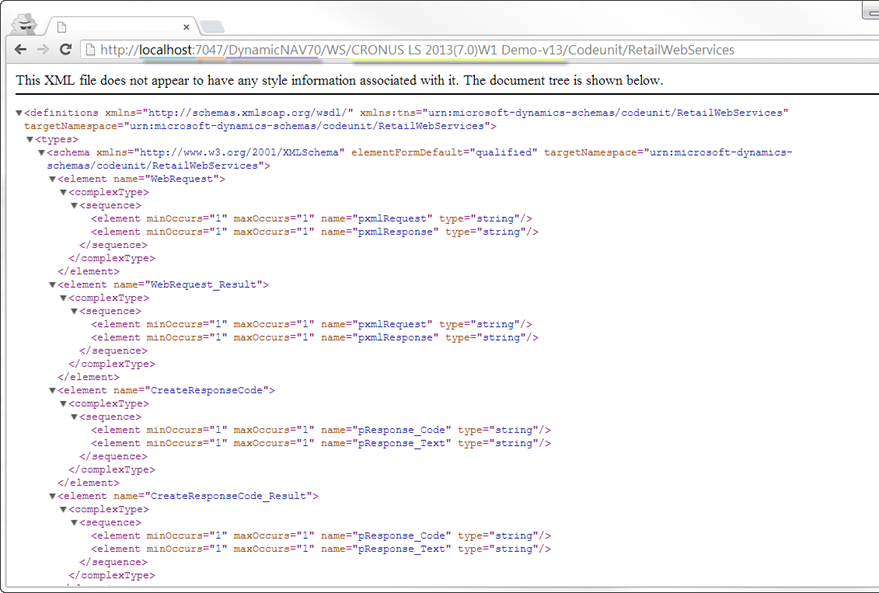The image size is (879, 593).
Task: Click the browser Forward arrow
Action: click(43, 50)
